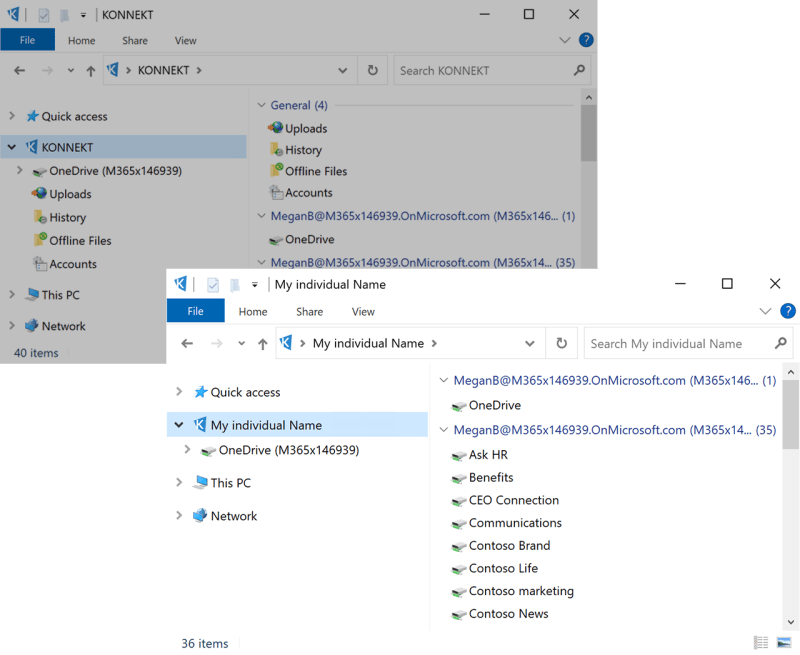Click up arrow in KONNEKT window
Image resolution: width=800 pixels, height=655 pixels.
pyautogui.click(x=90, y=71)
